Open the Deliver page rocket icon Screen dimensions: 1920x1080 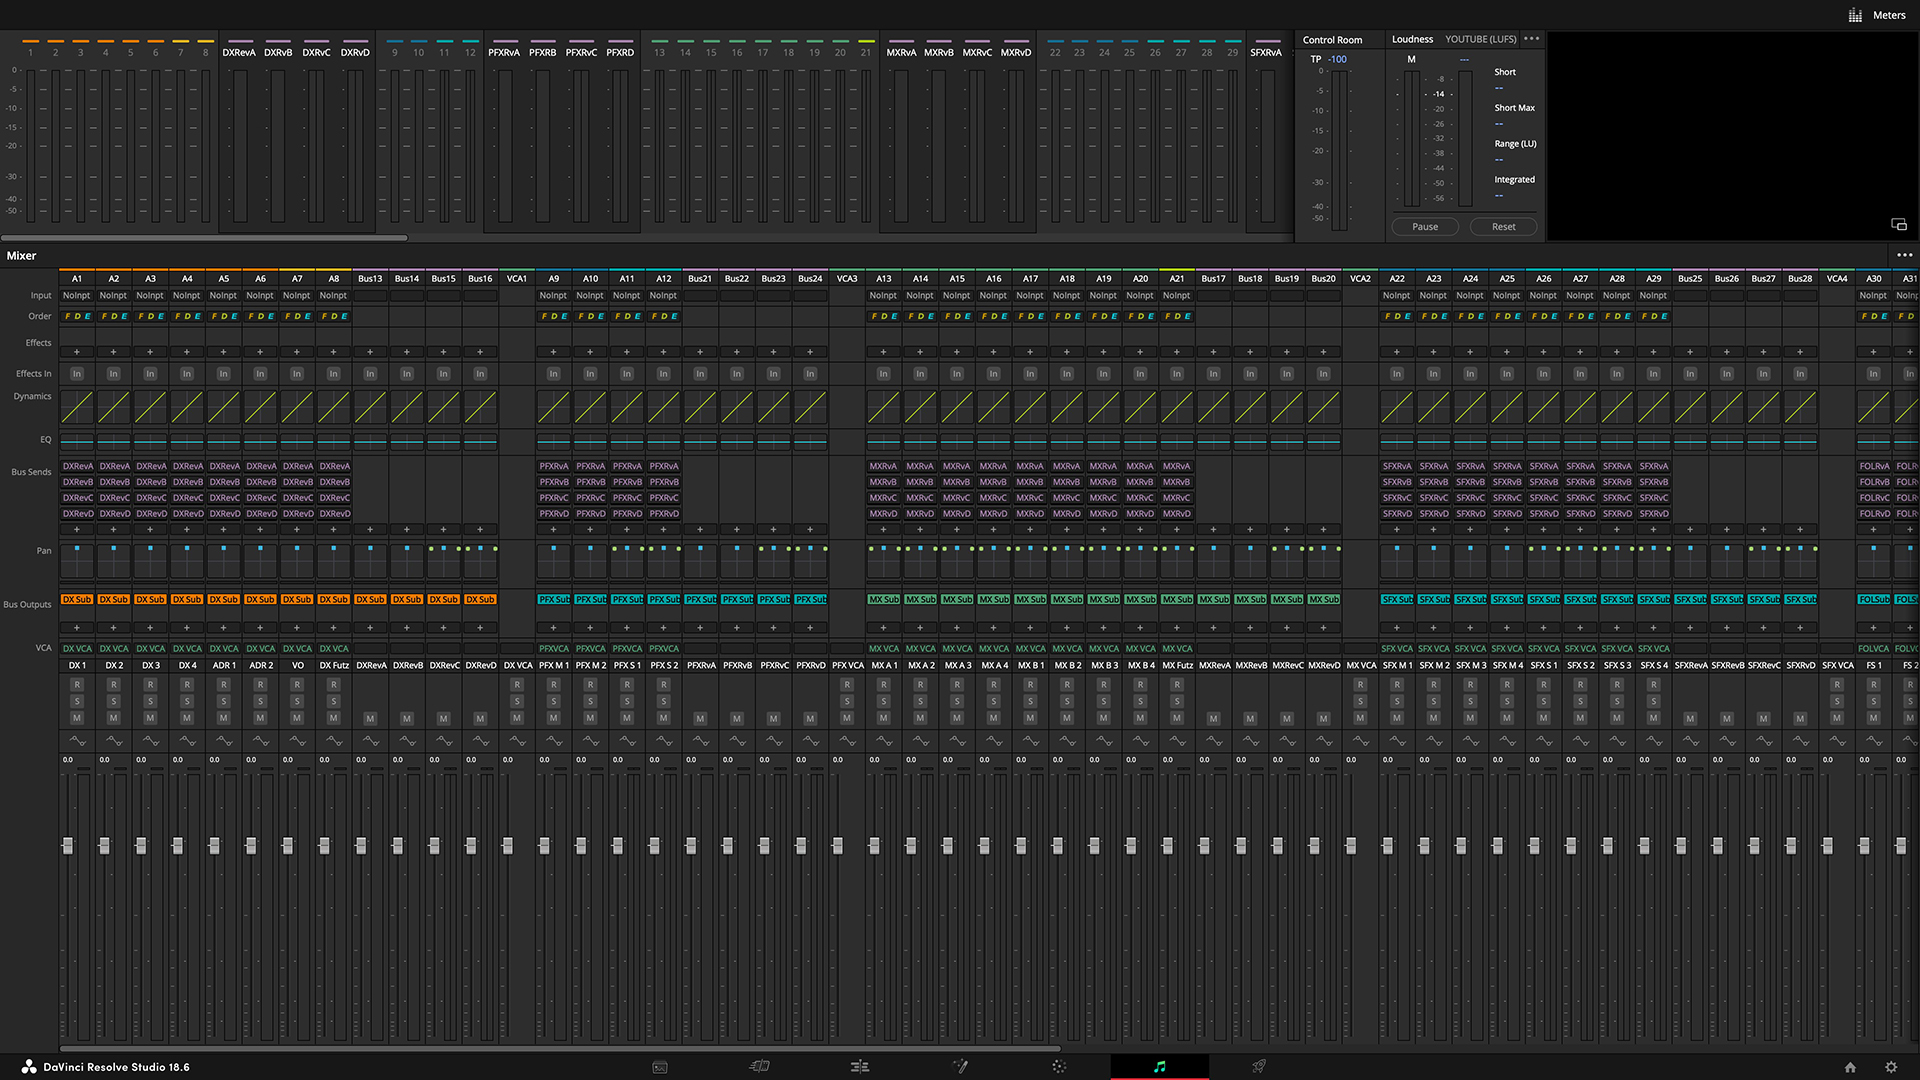click(1259, 1067)
